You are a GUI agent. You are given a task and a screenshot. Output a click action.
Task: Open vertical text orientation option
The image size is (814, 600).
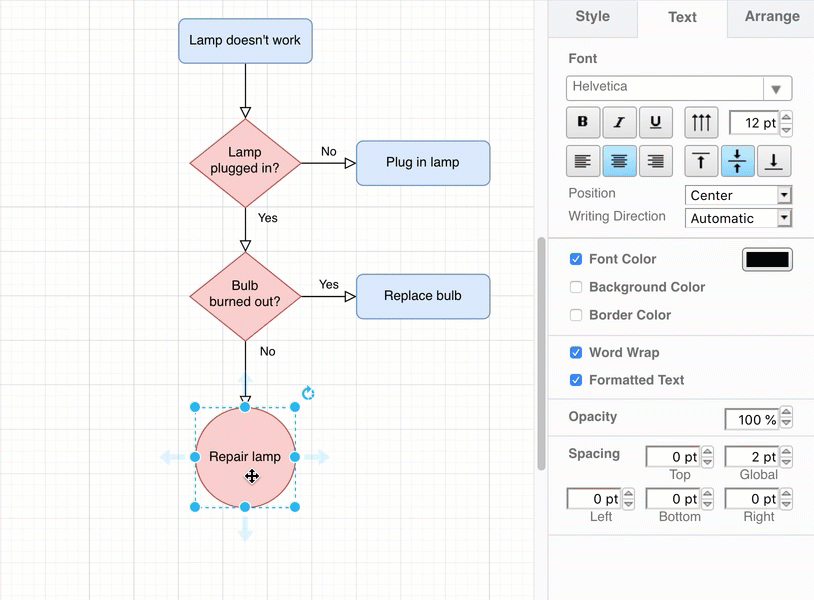(x=700, y=122)
